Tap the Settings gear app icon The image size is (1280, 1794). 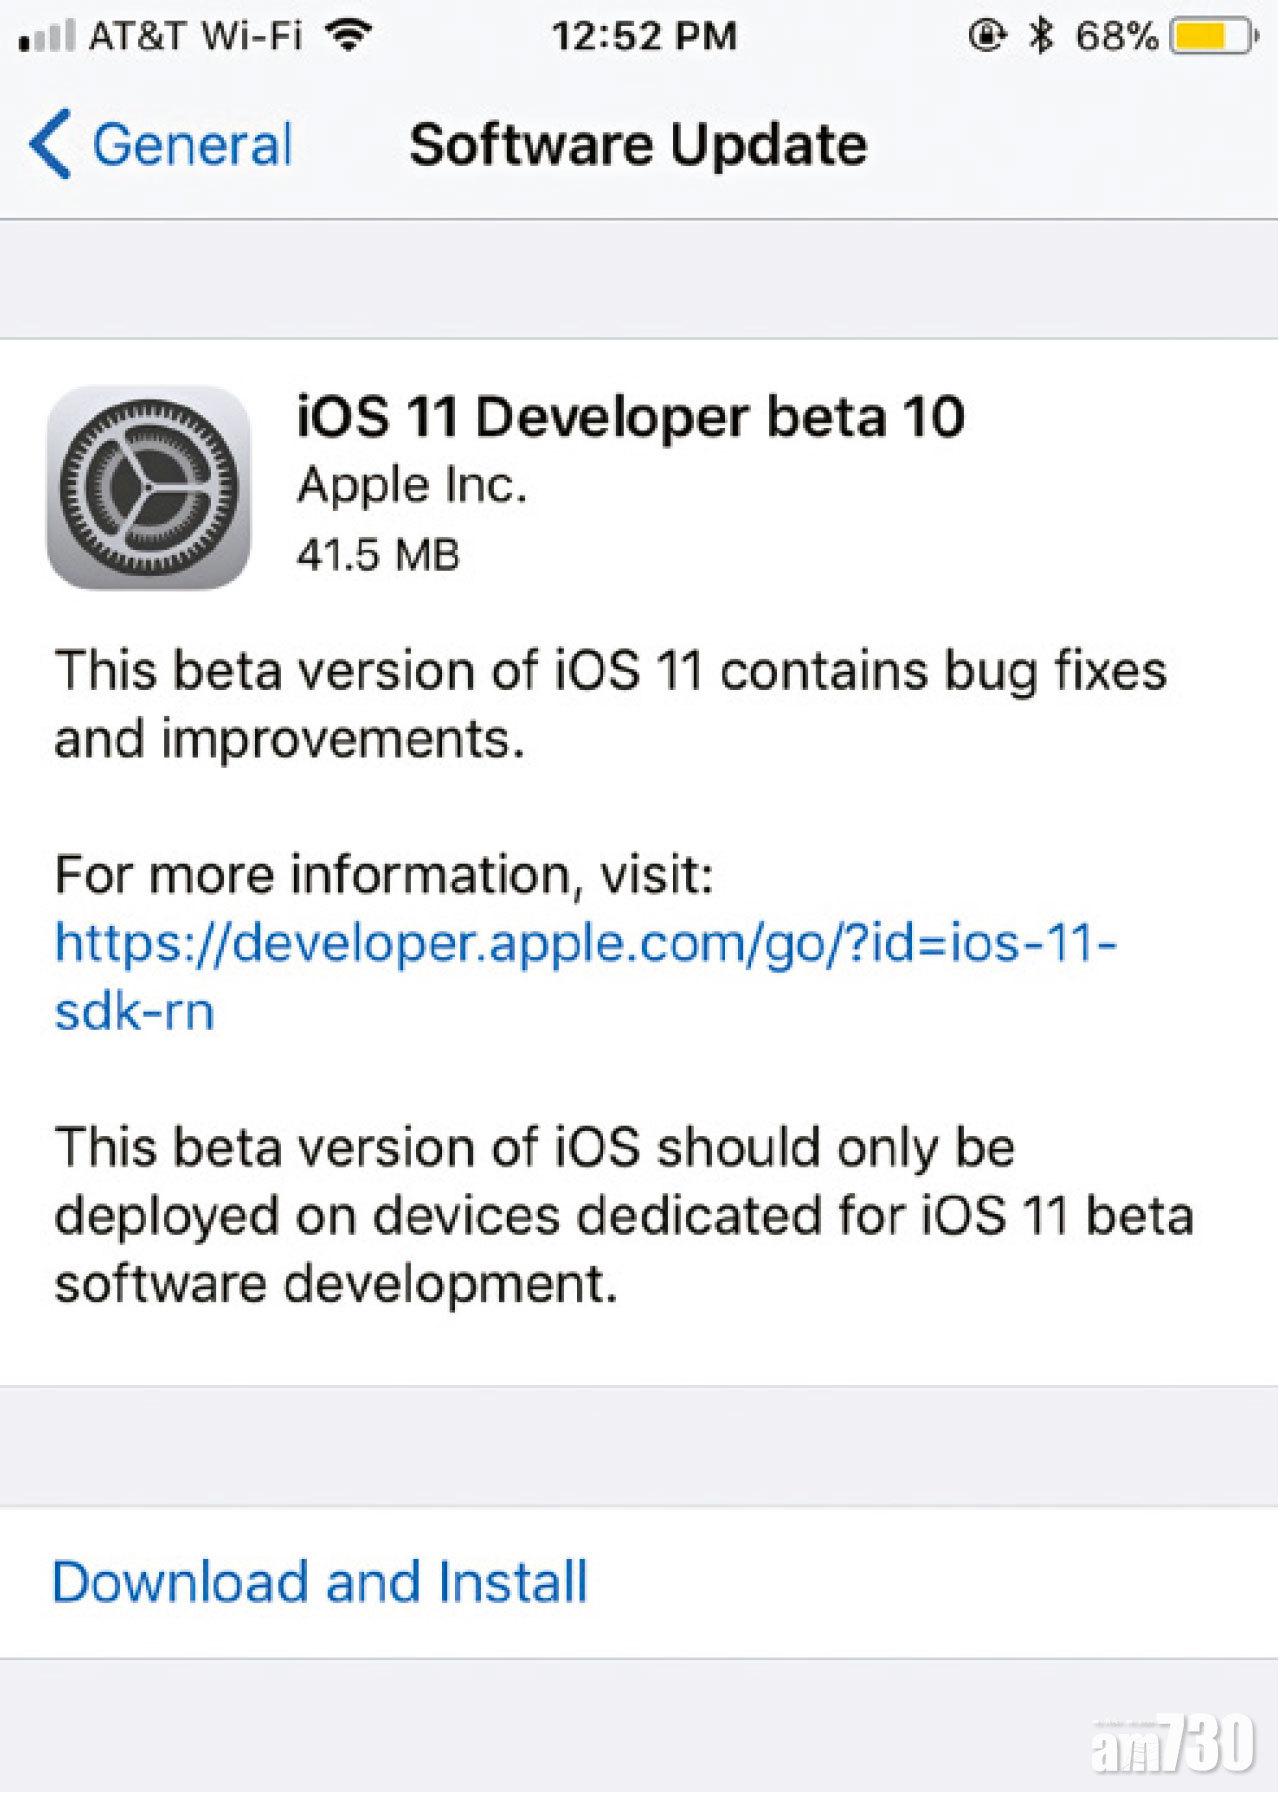[148, 487]
